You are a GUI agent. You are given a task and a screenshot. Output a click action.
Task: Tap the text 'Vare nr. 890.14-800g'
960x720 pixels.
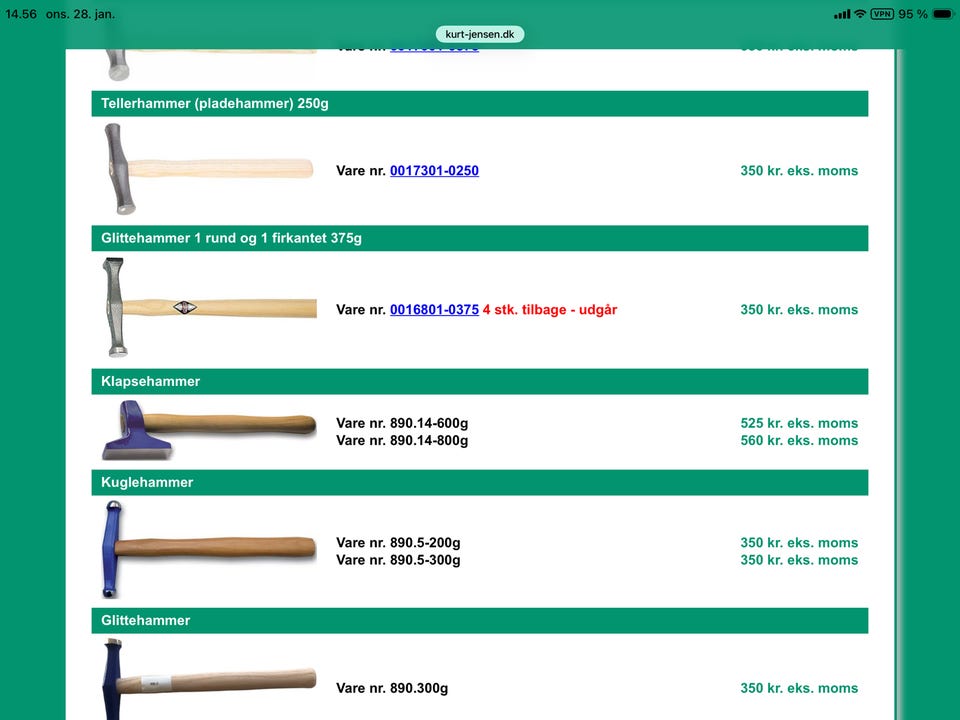(x=402, y=440)
